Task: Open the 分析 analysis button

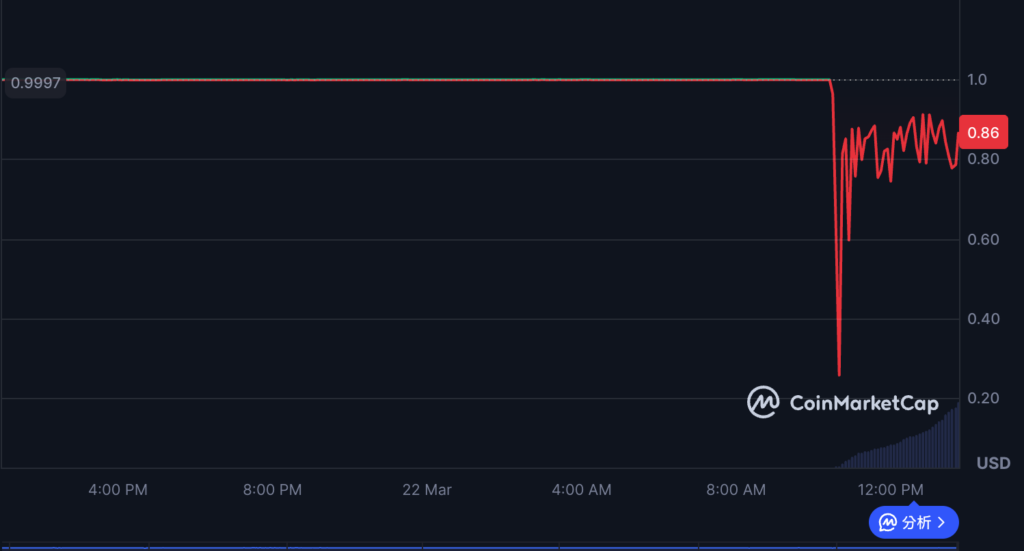Action: (913, 522)
